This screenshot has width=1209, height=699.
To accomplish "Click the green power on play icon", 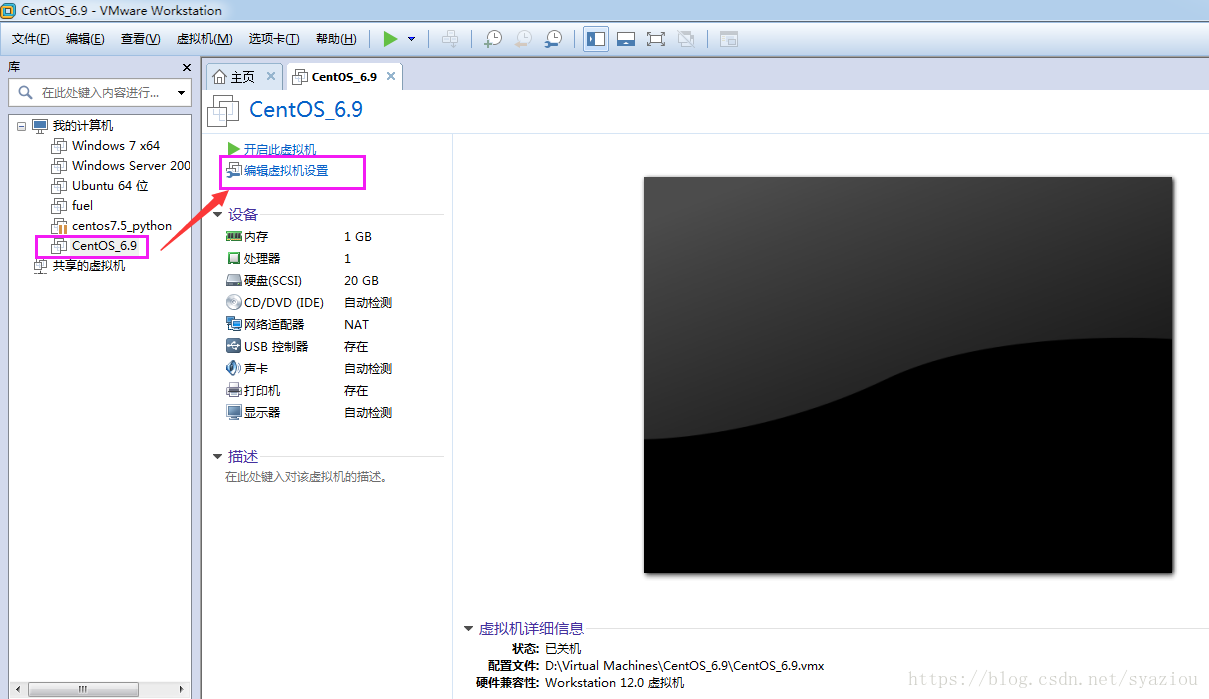I will 390,39.
